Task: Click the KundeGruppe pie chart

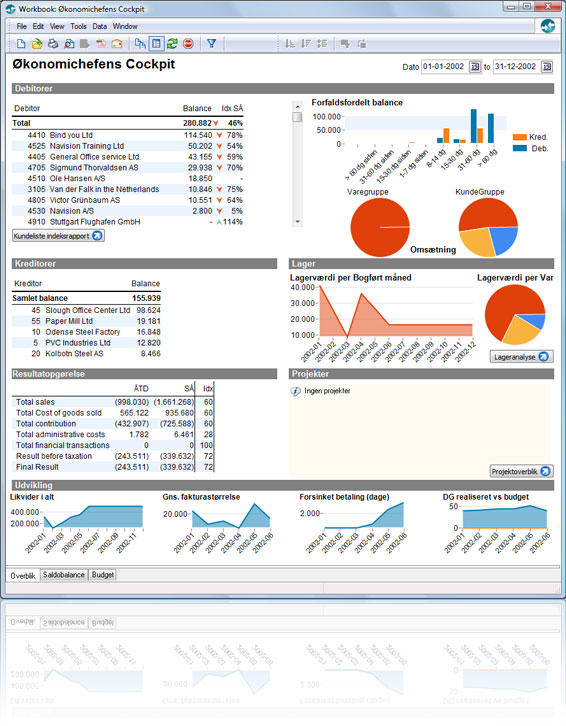Action: point(488,227)
